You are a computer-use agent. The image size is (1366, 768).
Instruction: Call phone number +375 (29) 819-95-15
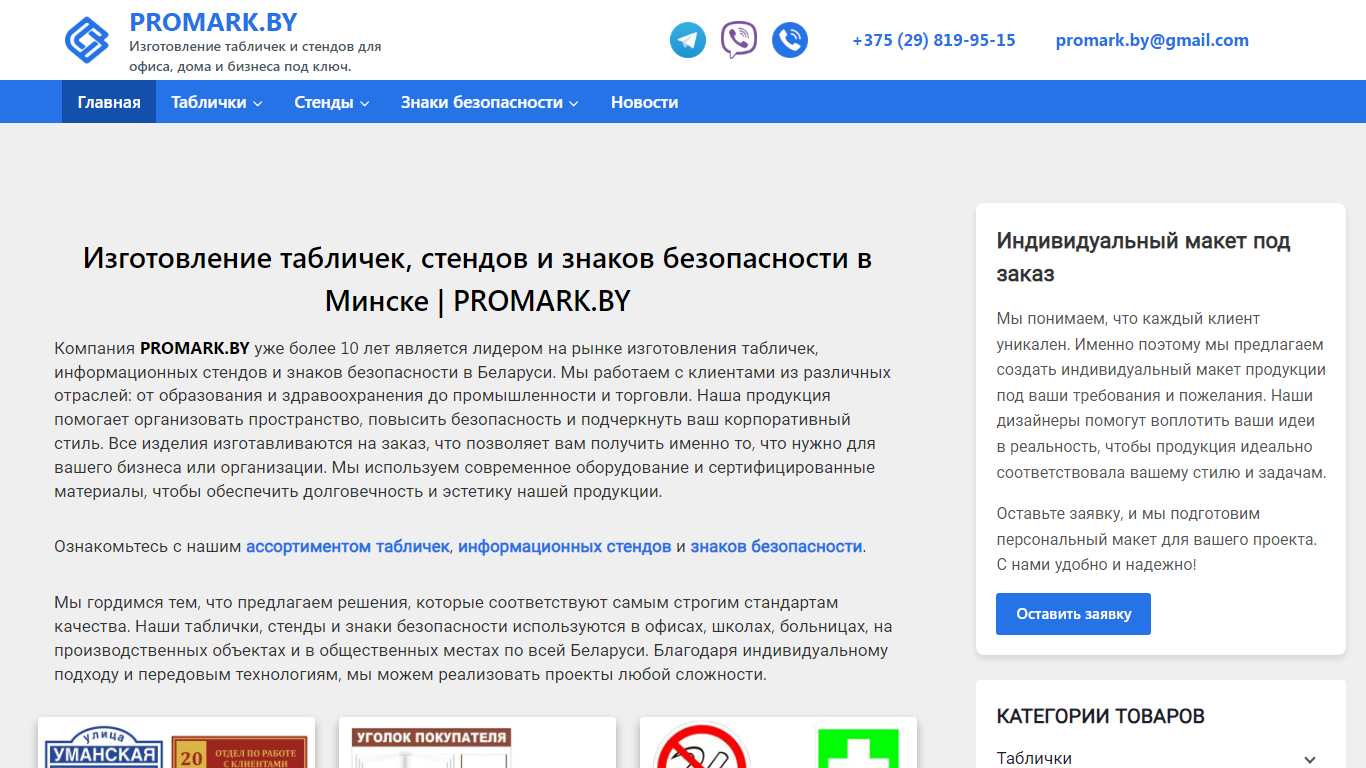934,40
